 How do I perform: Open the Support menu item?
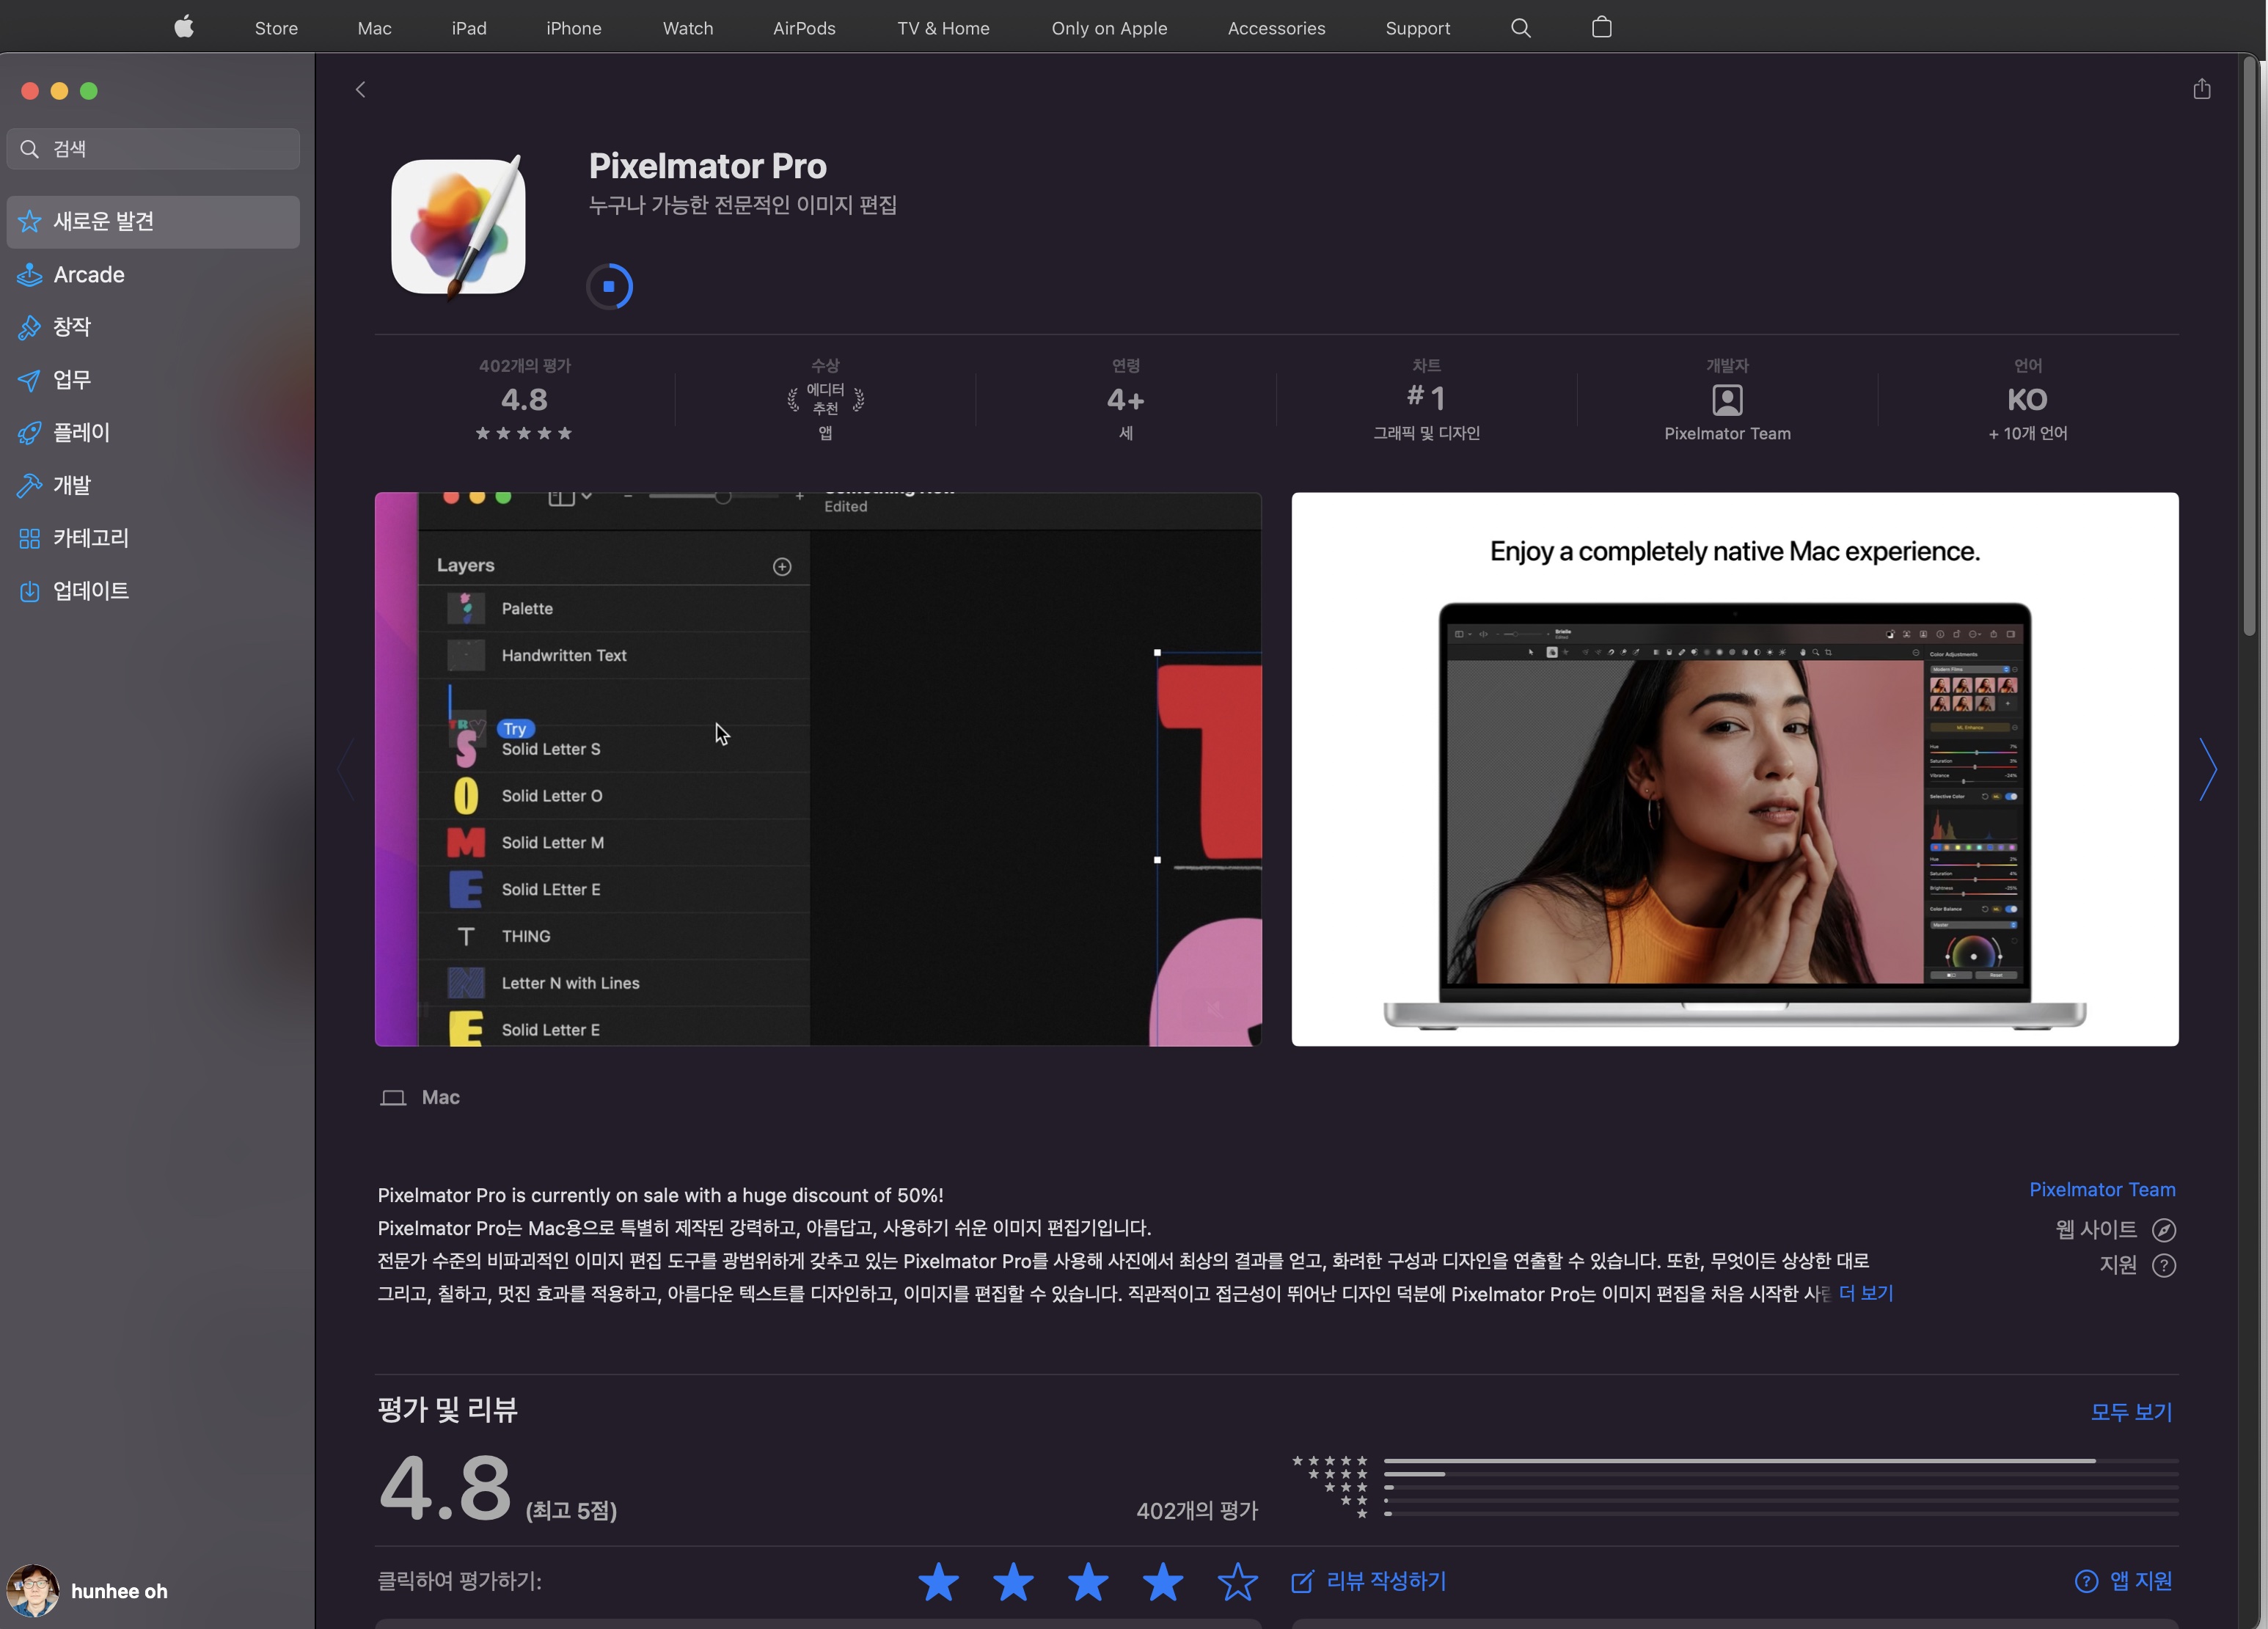tap(1417, 28)
